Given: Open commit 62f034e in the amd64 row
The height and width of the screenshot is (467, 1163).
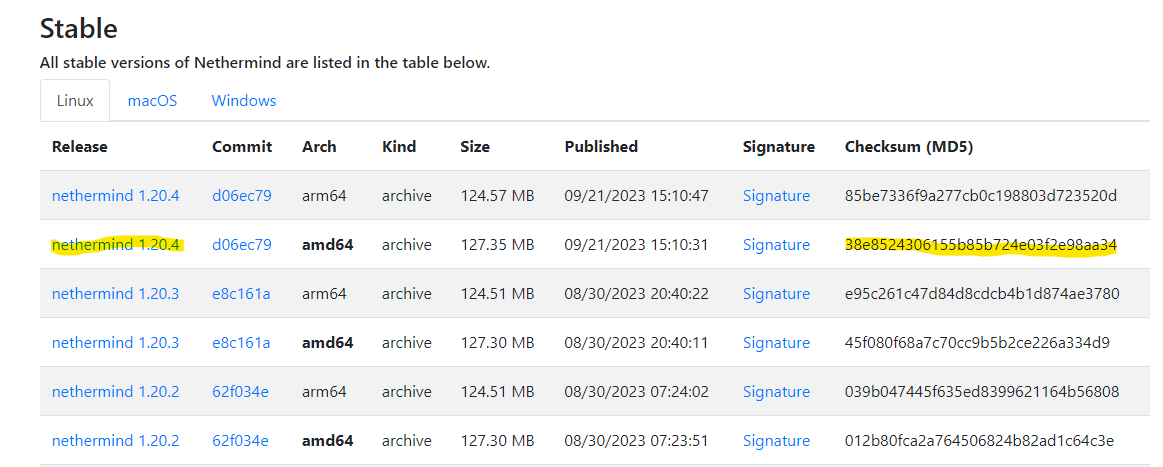Looking at the screenshot, I should click(240, 441).
